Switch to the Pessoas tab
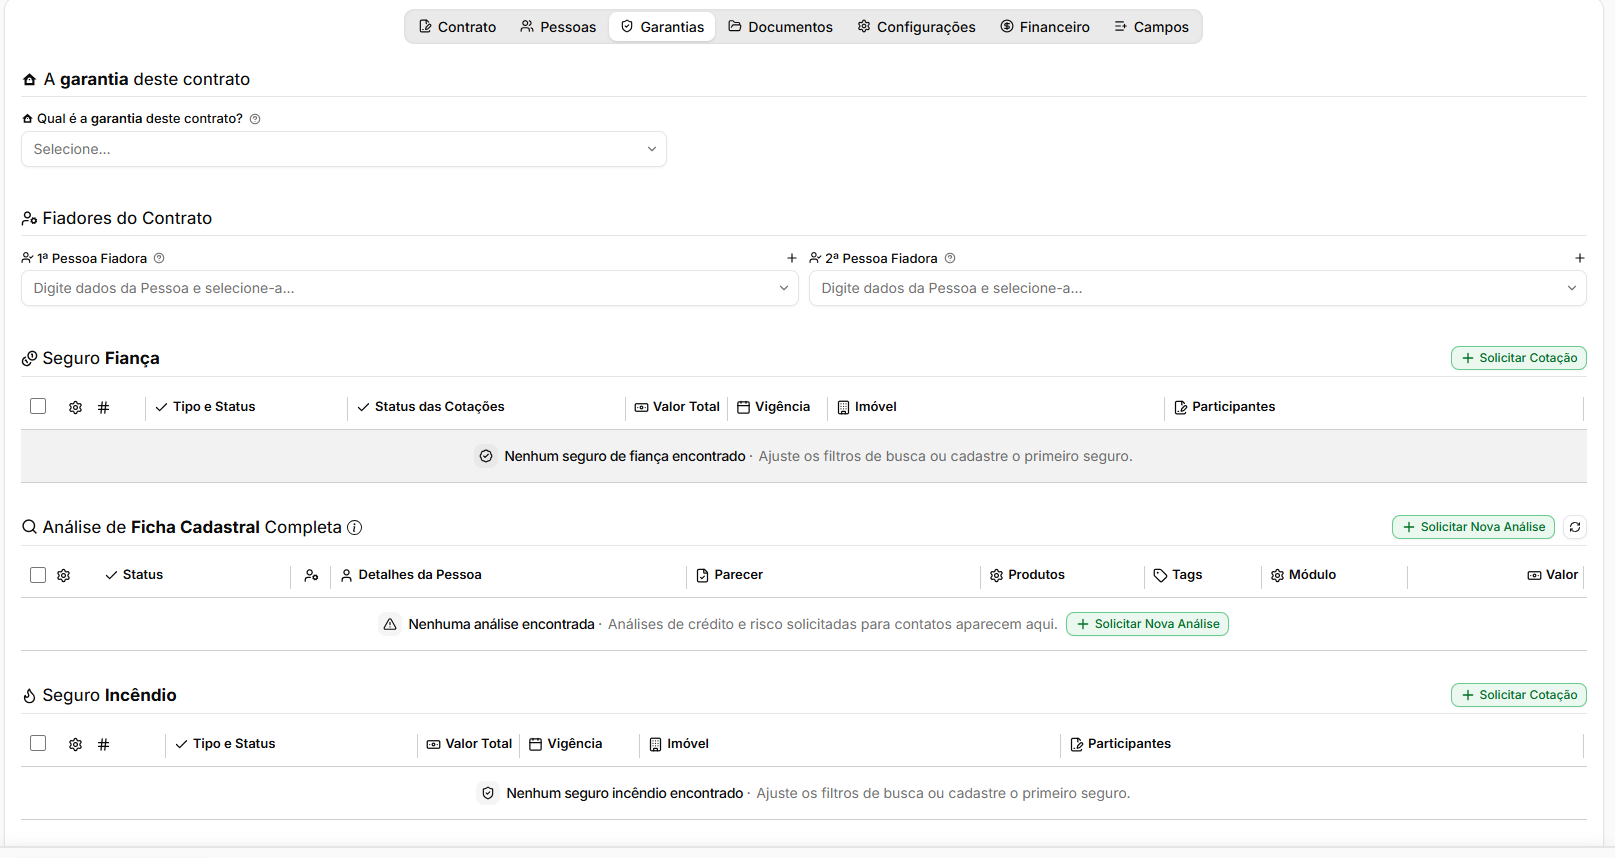 pos(558,27)
